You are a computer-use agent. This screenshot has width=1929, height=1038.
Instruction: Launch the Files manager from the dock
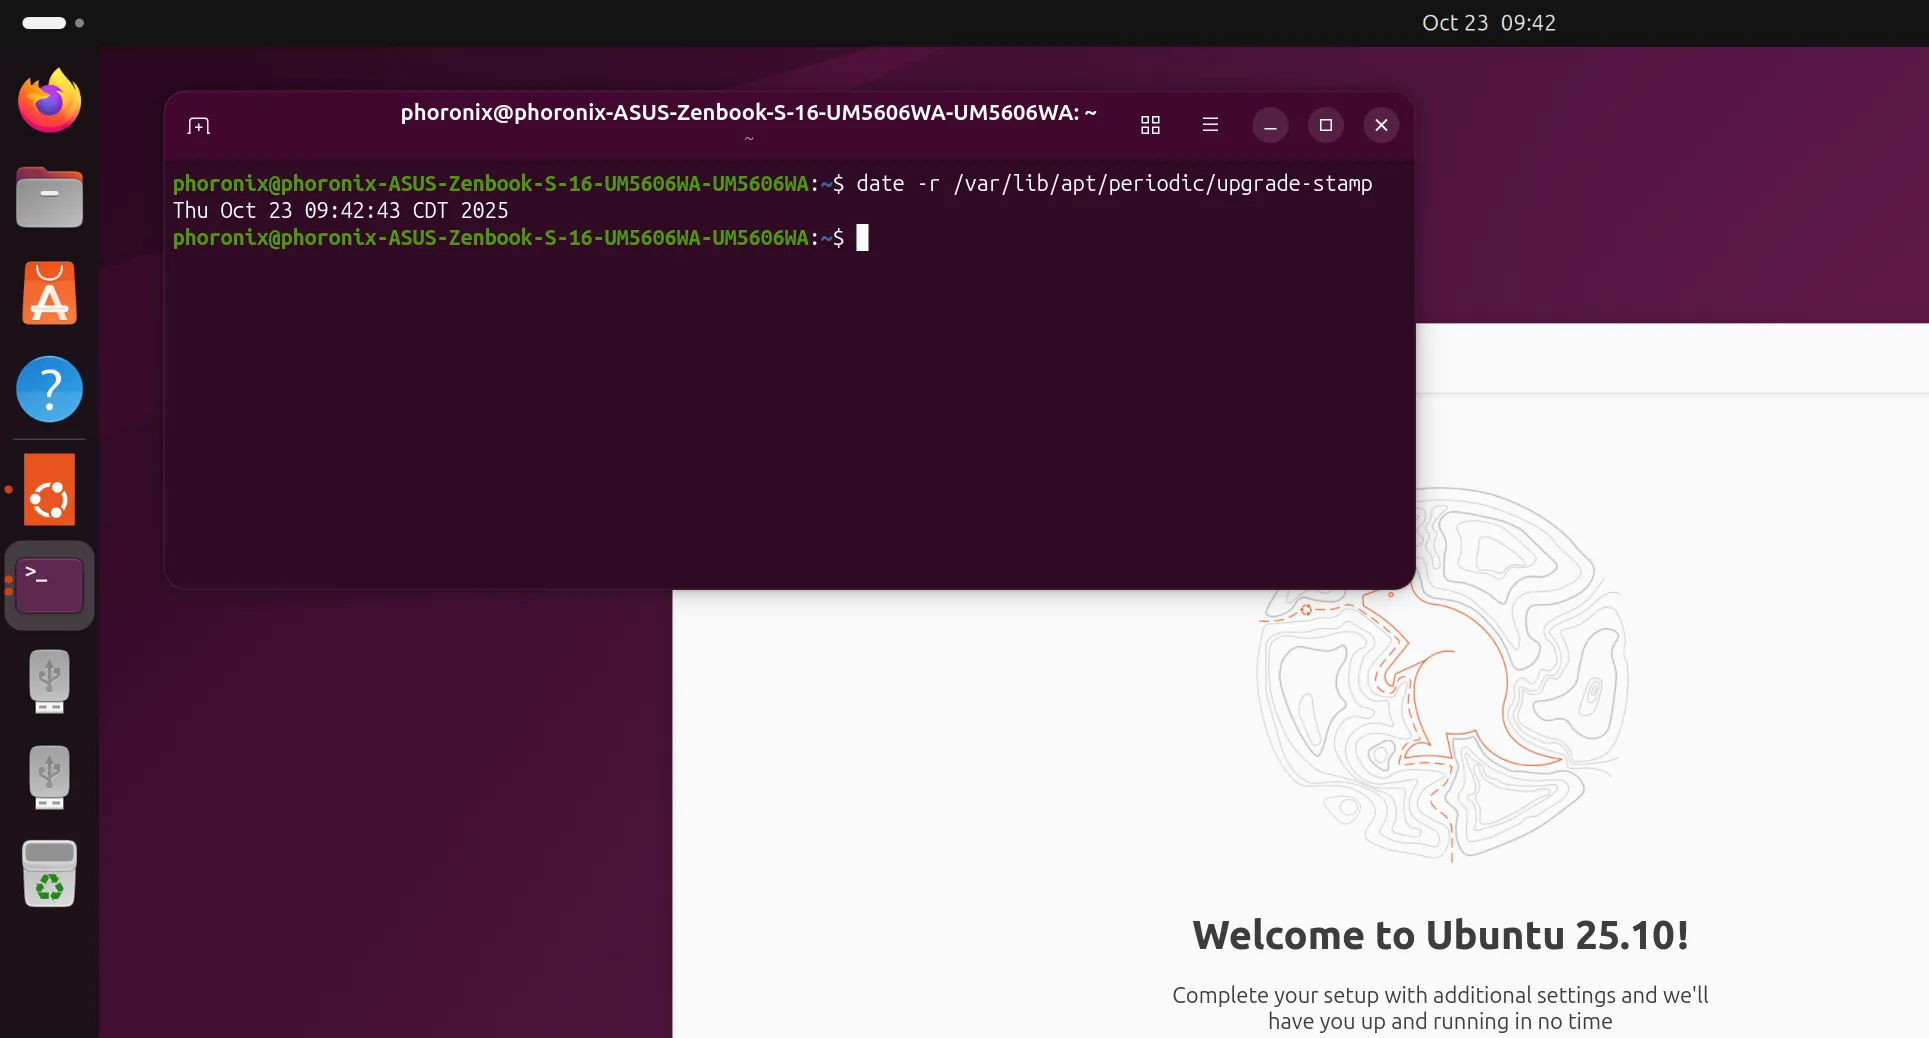point(49,197)
